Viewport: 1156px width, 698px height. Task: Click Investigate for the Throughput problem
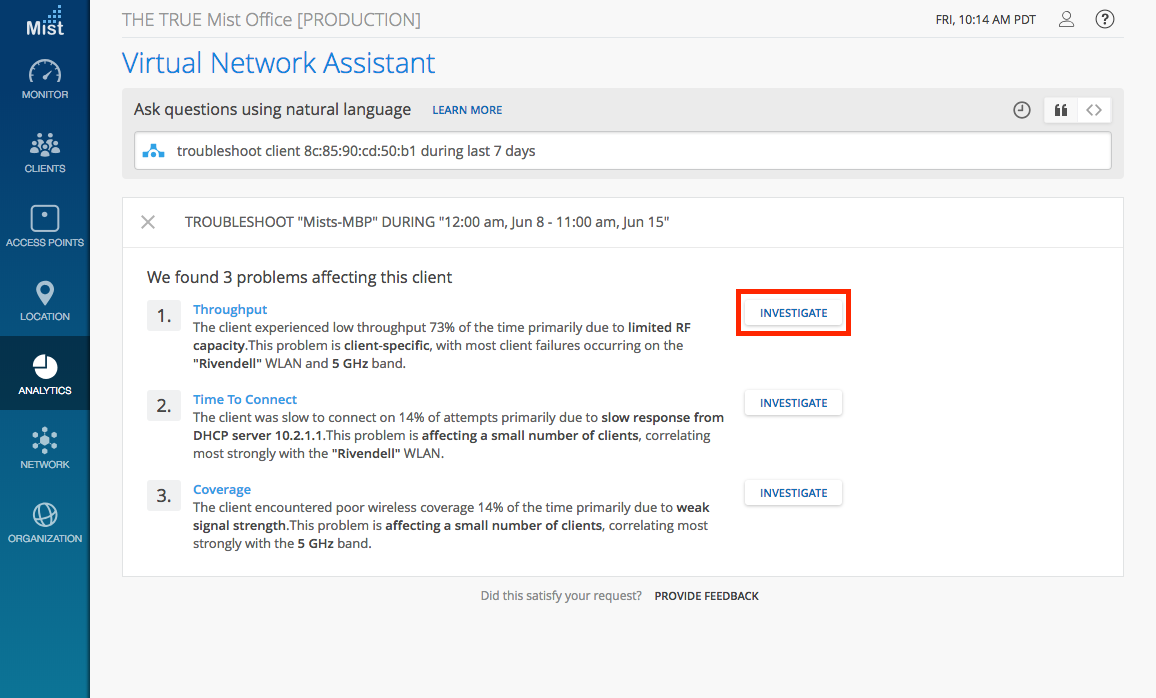point(793,313)
